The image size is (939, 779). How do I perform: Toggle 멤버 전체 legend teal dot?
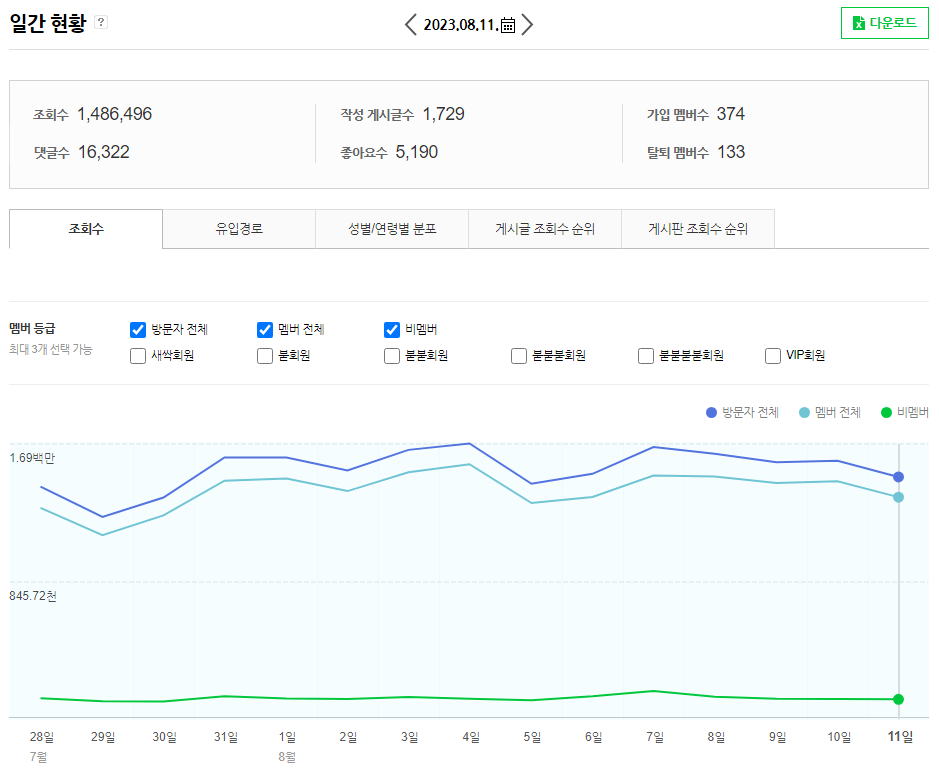(x=804, y=413)
